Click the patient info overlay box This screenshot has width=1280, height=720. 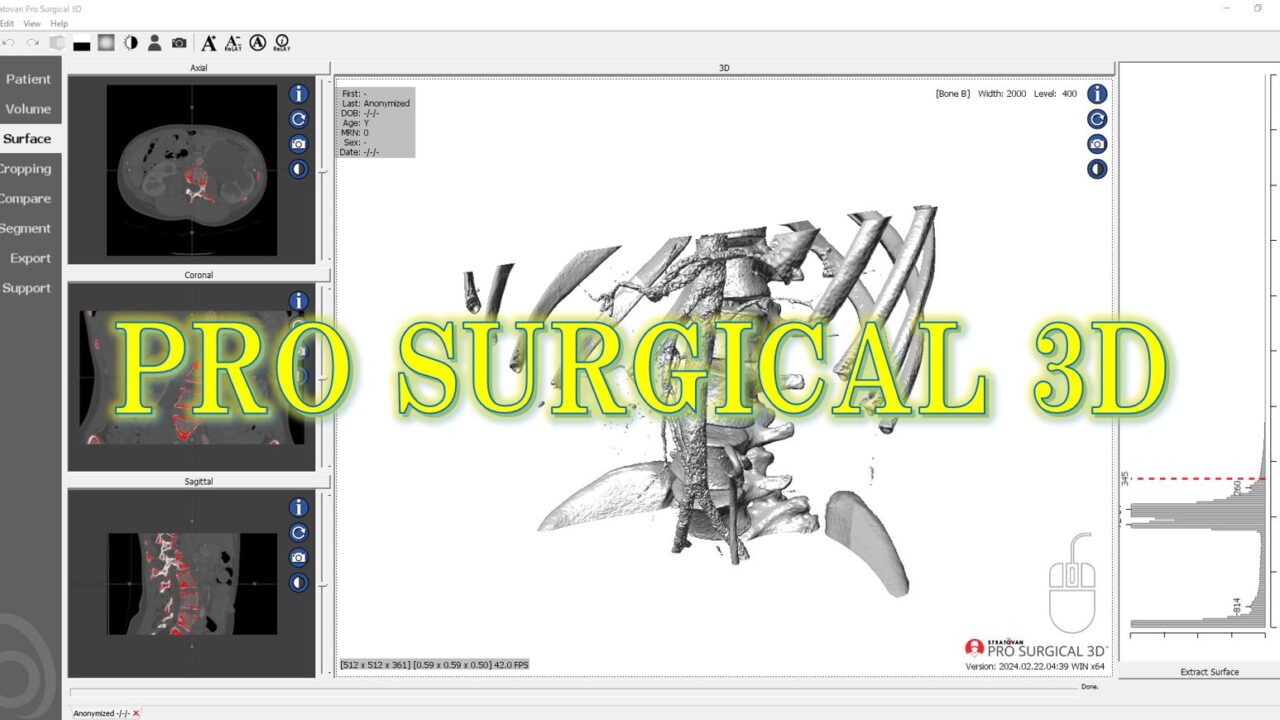(376, 122)
